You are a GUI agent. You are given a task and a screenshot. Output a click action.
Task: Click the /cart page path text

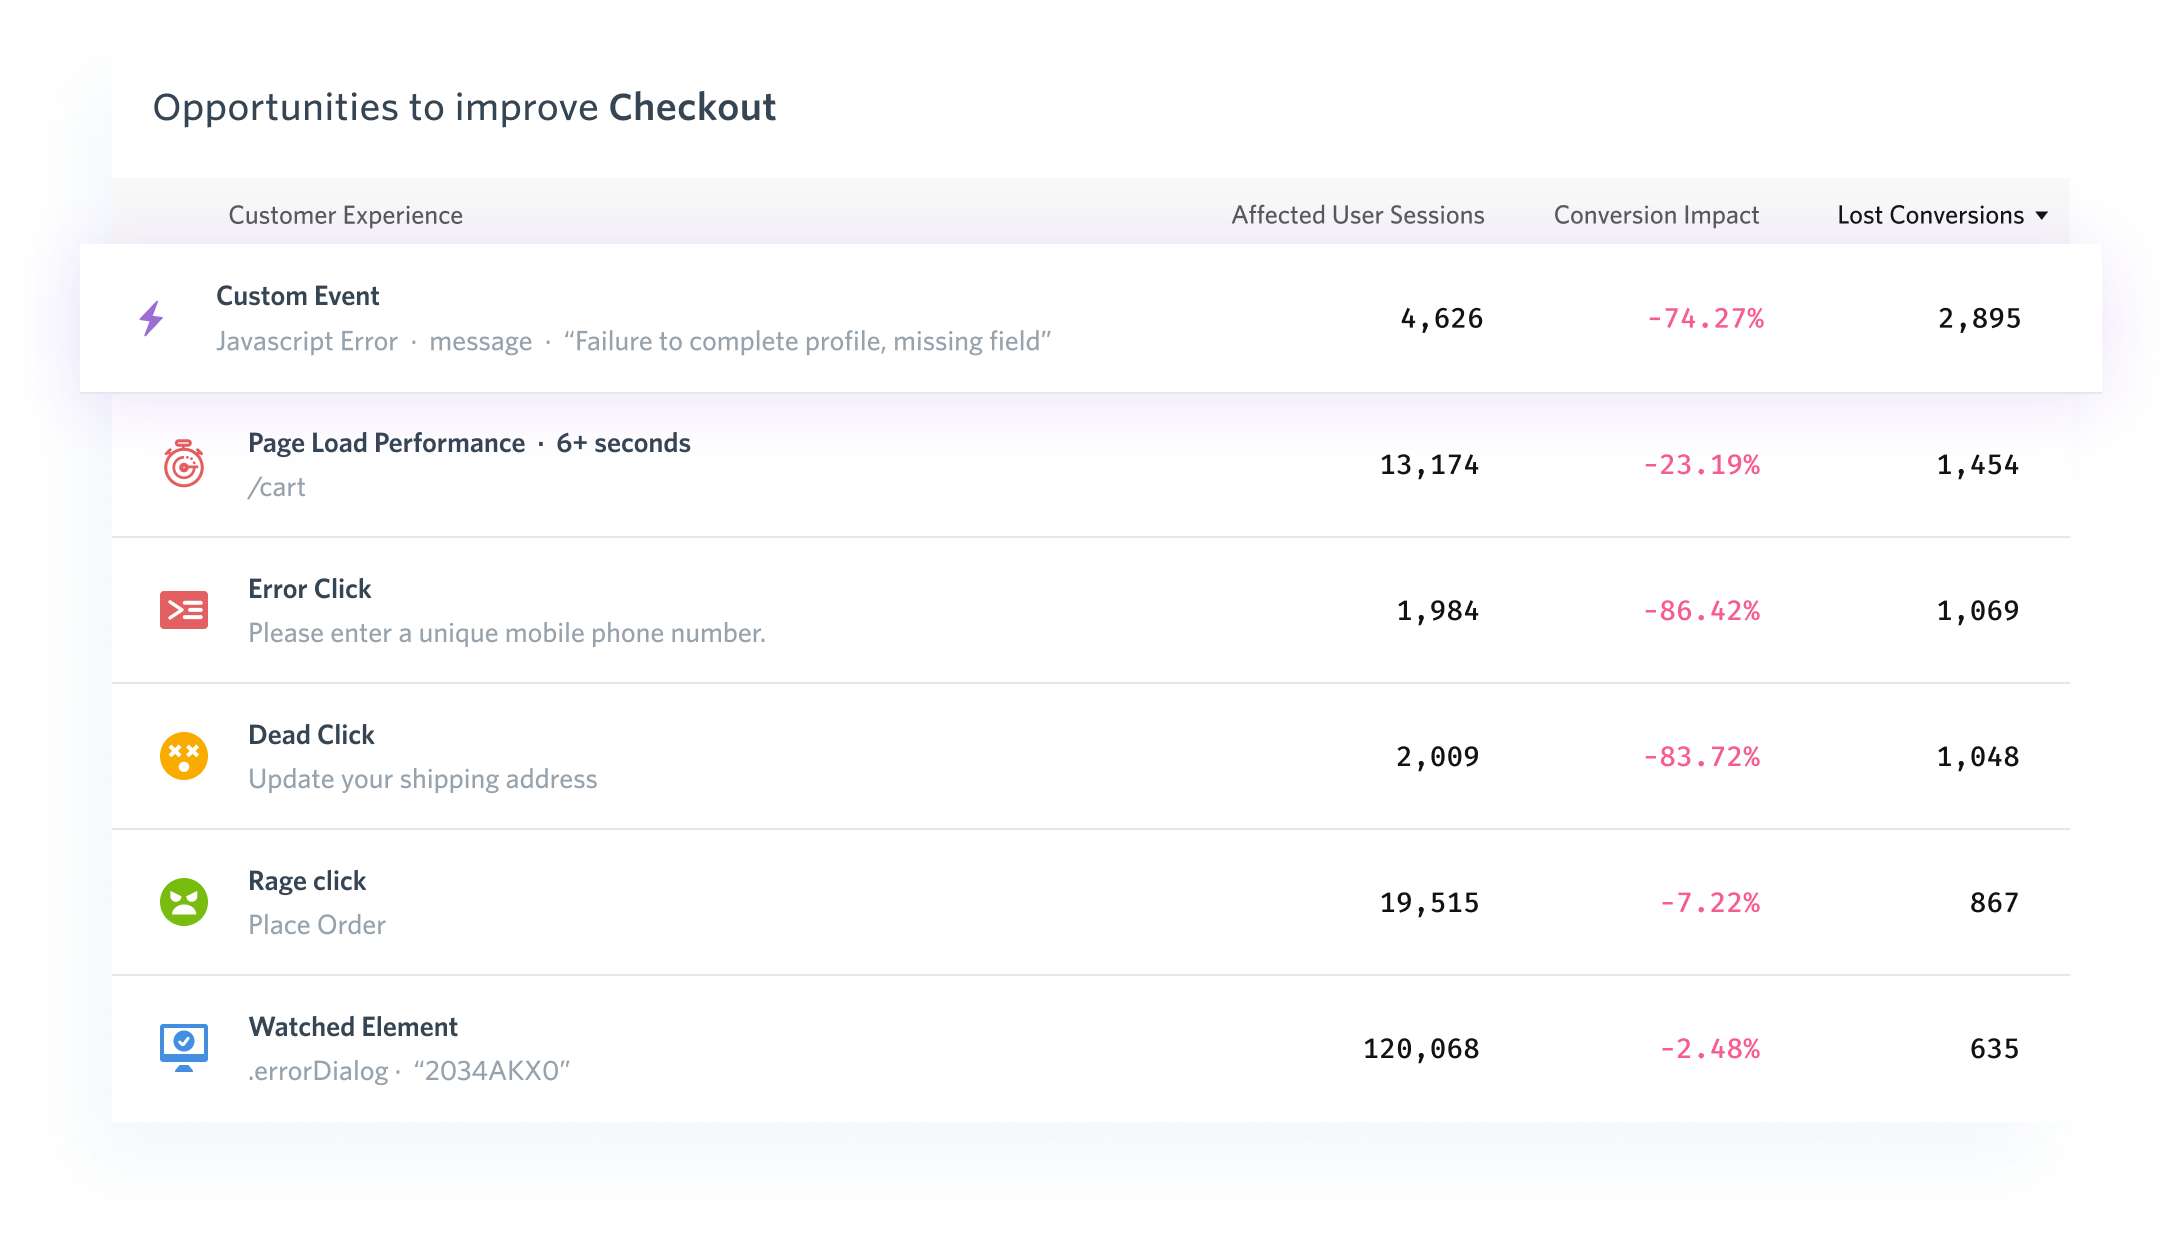click(277, 487)
